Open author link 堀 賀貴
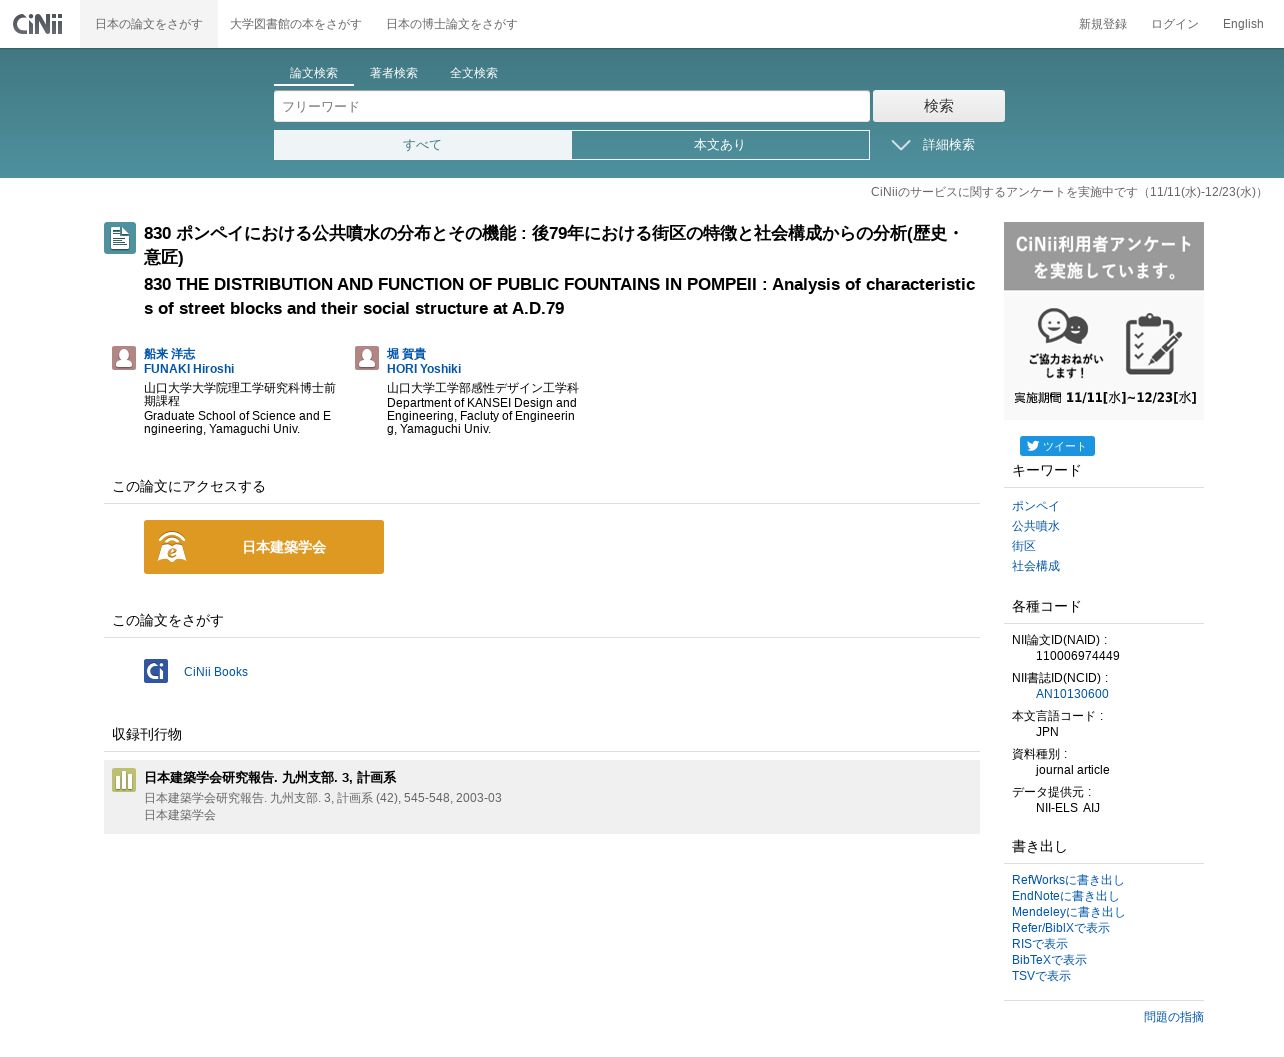This screenshot has height=1057, width=1284. pos(406,354)
